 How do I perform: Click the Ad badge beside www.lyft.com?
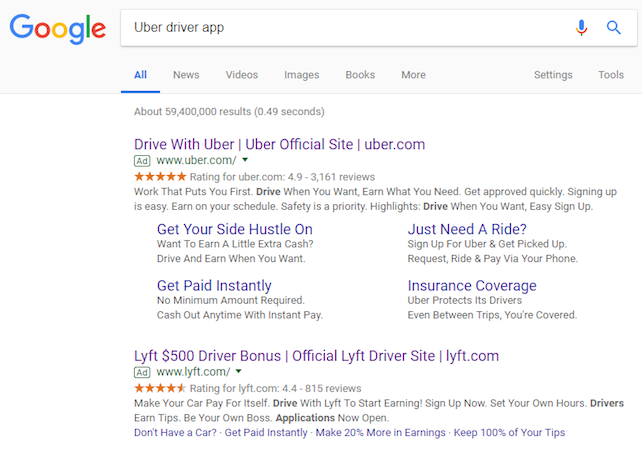click(142, 372)
